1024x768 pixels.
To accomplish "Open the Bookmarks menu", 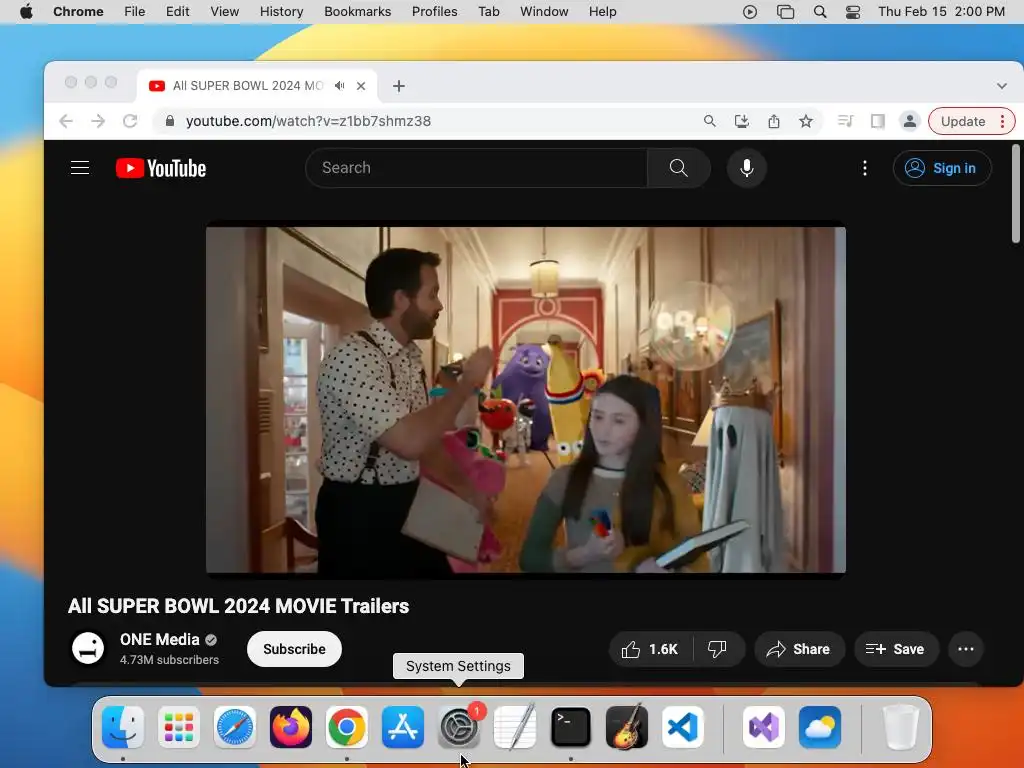I will pos(357,11).
